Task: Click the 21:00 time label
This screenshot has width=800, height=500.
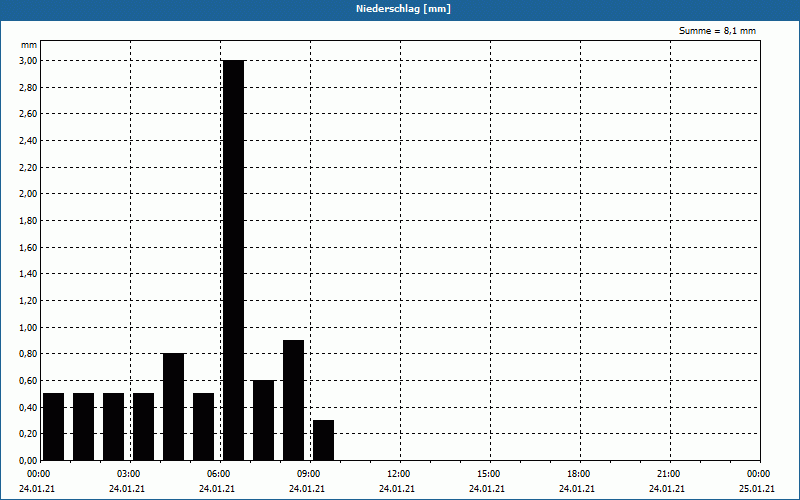Action: click(x=668, y=474)
